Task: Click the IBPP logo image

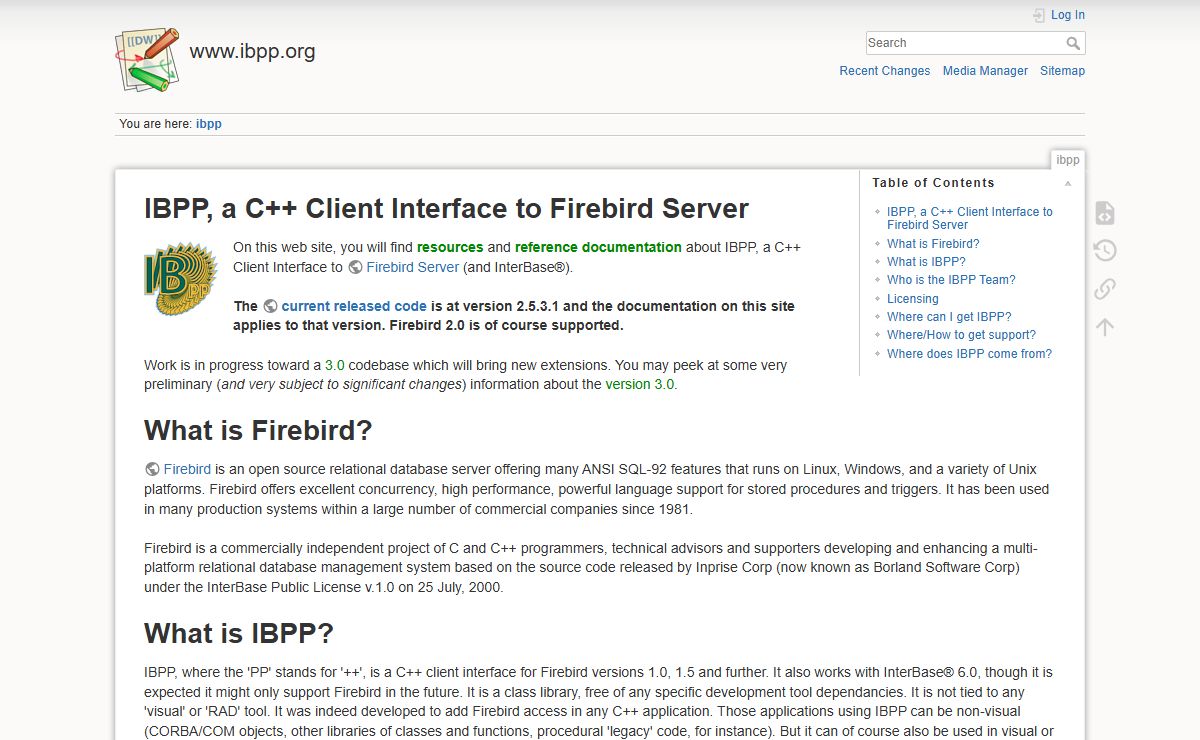Action: point(181,279)
